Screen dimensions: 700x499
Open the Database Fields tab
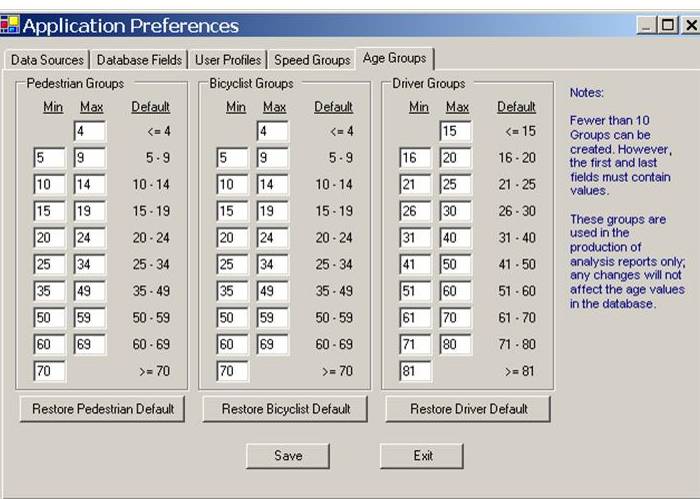[x=139, y=60]
